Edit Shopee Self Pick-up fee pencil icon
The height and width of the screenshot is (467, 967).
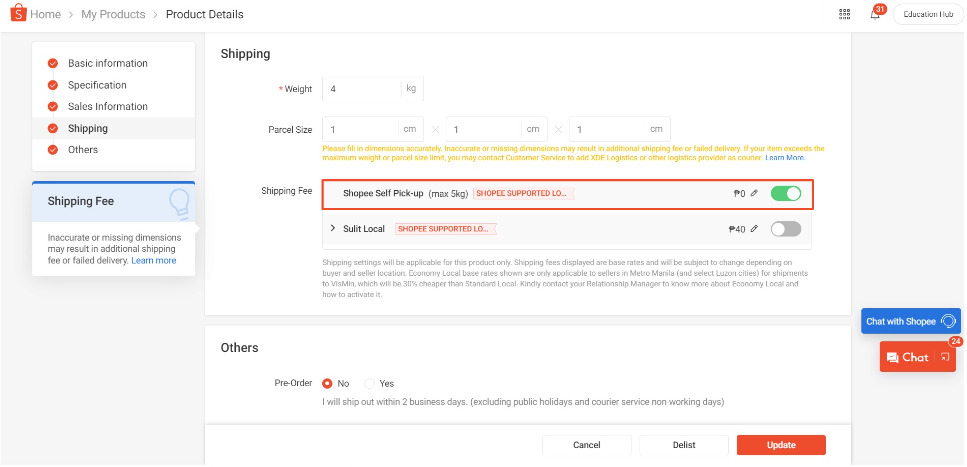point(755,193)
